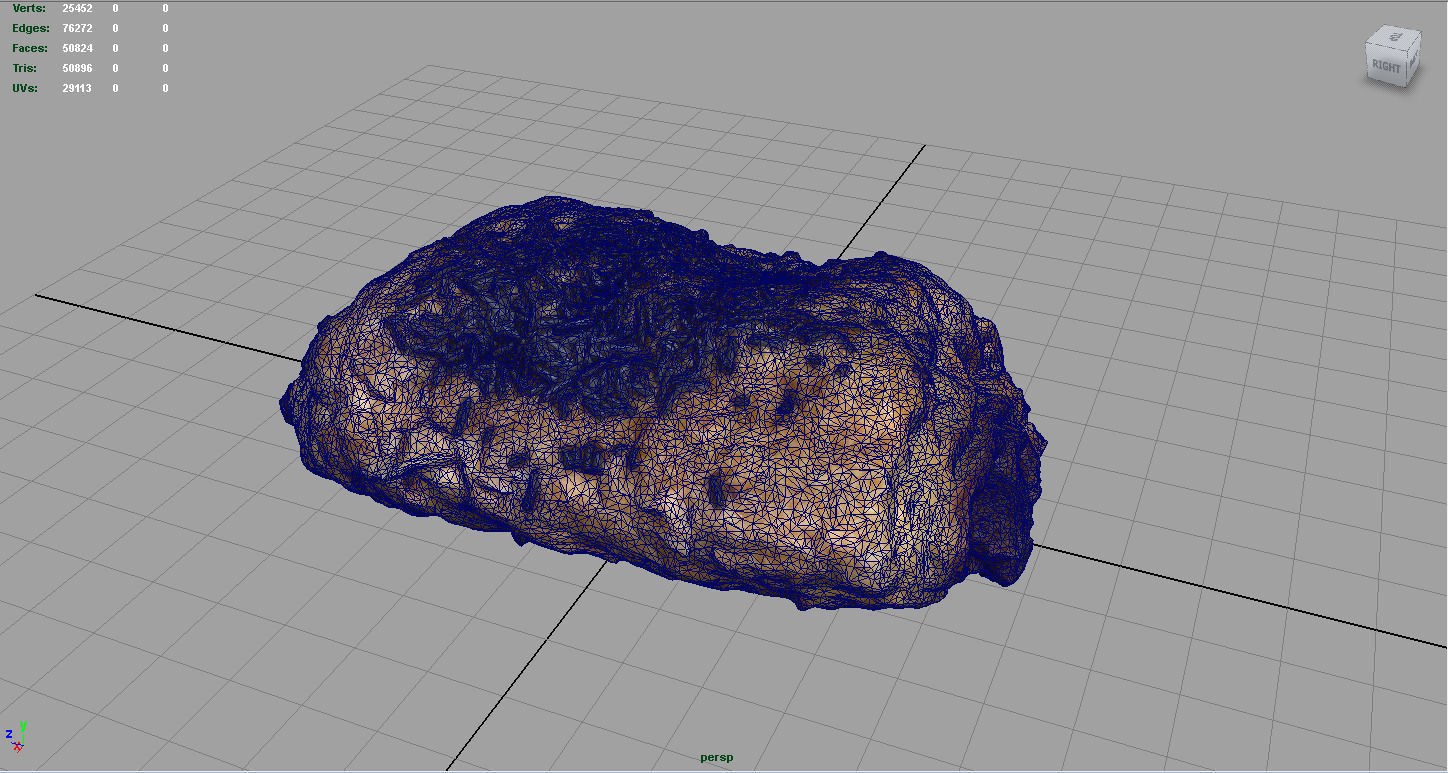Screen dimensions: 1448x773
Task: Click the 'Edges:' heads-up display label
Action: pyautogui.click(x=30, y=28)
